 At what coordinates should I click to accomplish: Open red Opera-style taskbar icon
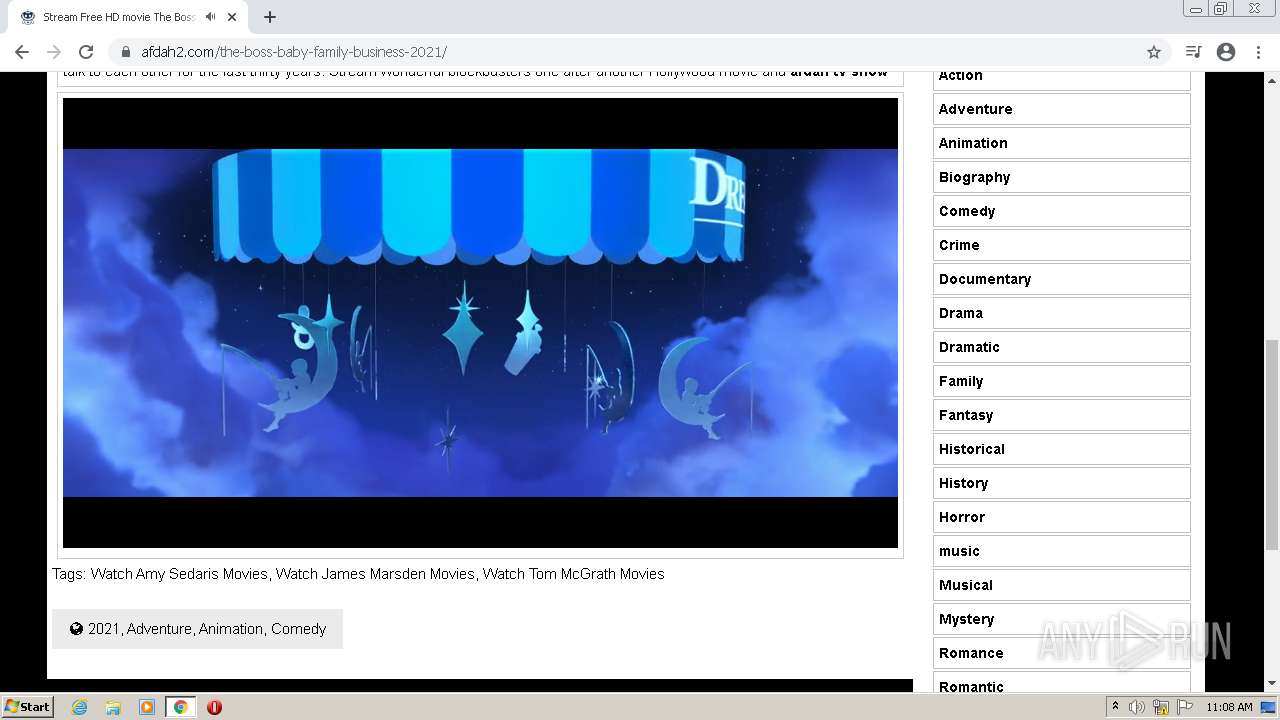pos(214,707)
